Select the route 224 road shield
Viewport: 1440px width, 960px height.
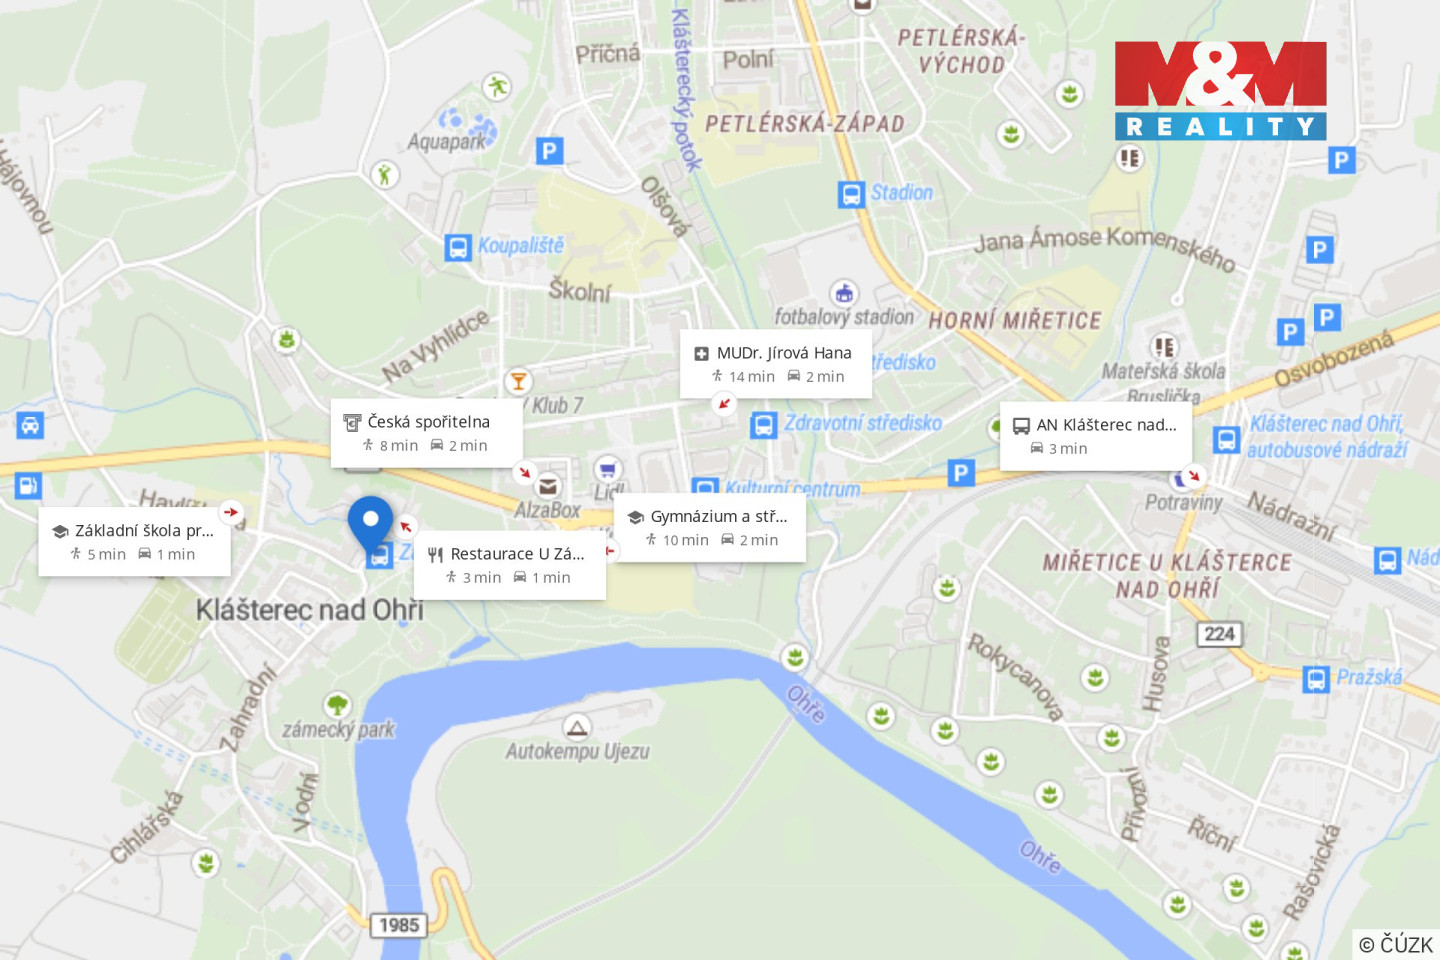tap(1219, 633)
